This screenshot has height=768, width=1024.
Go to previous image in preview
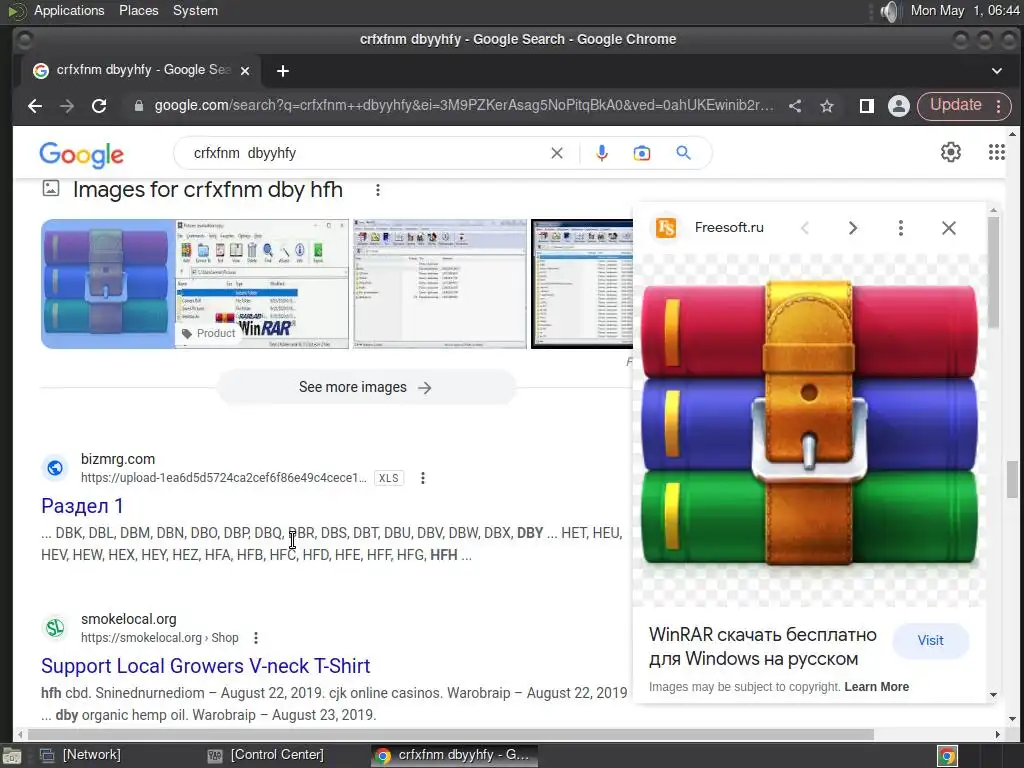[x=805, y=228]
